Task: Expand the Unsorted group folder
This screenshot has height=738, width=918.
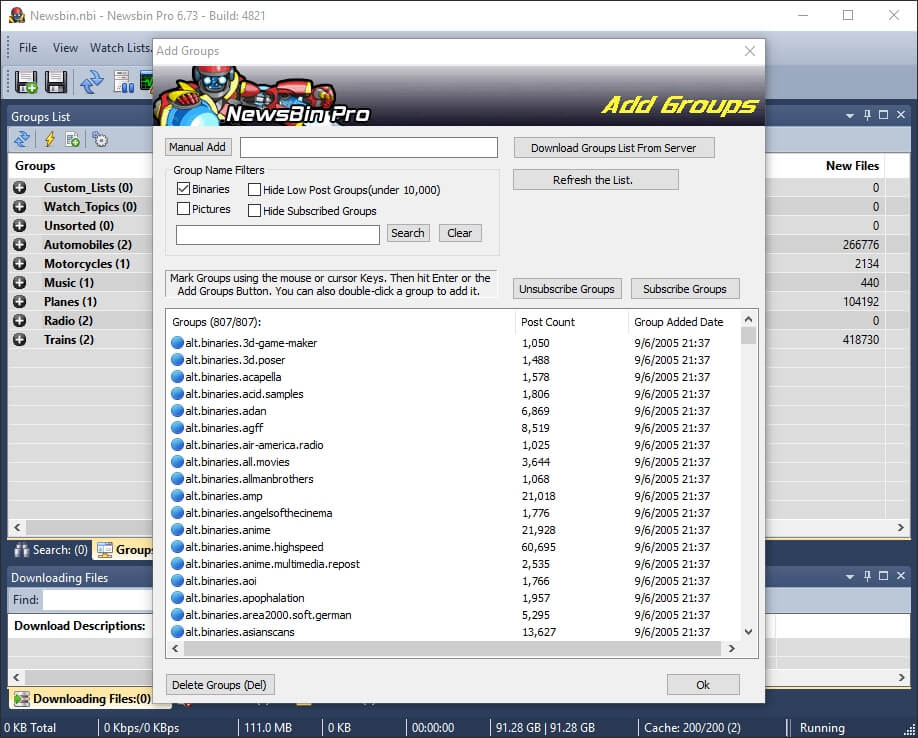Action: 19,226
